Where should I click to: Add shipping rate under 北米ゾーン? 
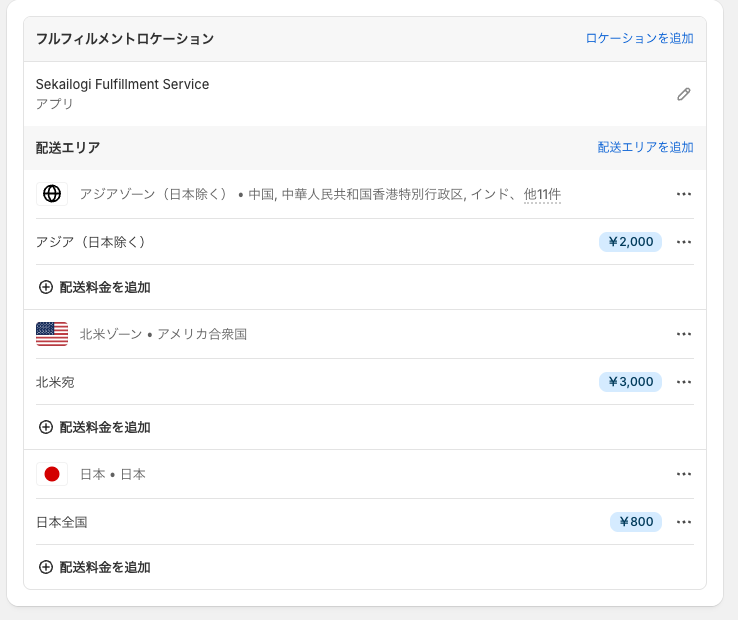(95, 427)
